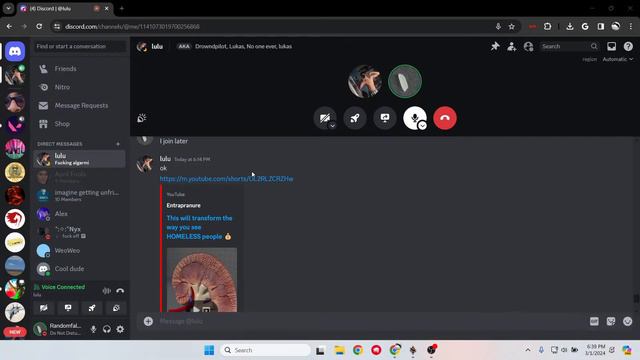Mute microphone in call controls

[x=415, y=118]
